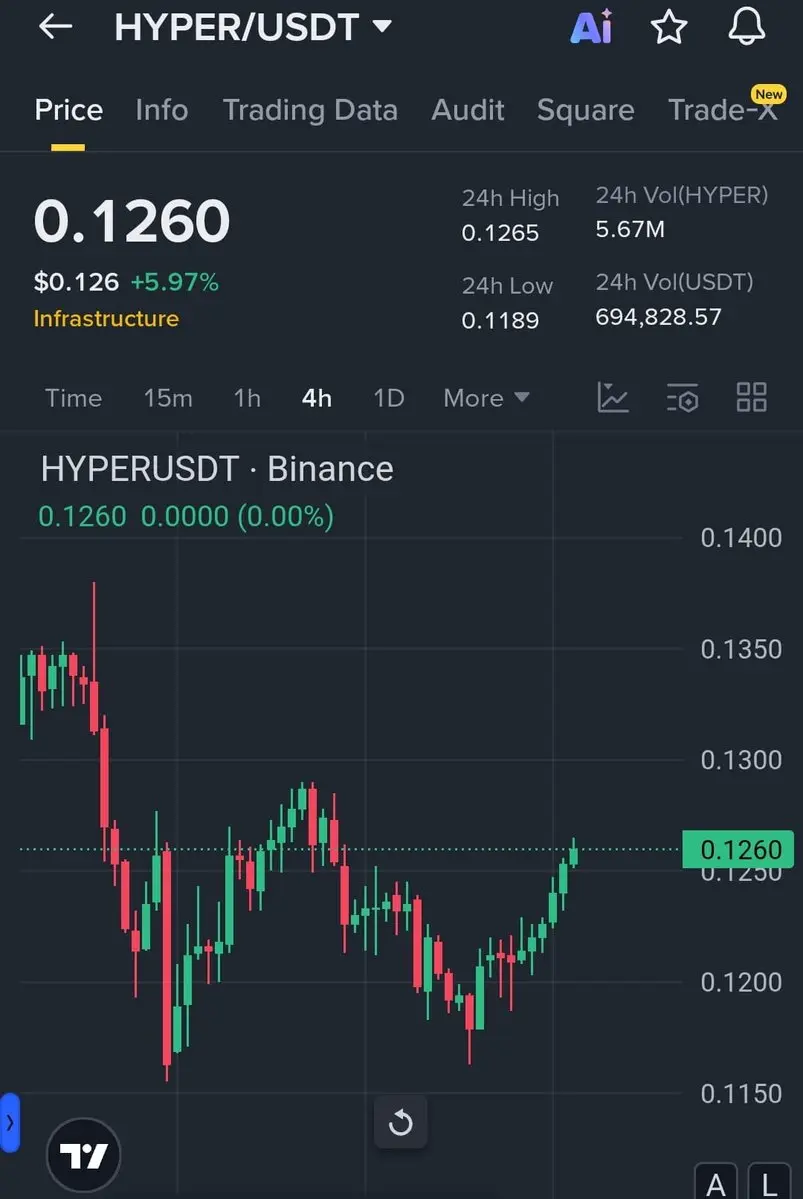Switch to the Info tab
The width and height of the screenshot is (803, 1199).
[x=161, y=110]
